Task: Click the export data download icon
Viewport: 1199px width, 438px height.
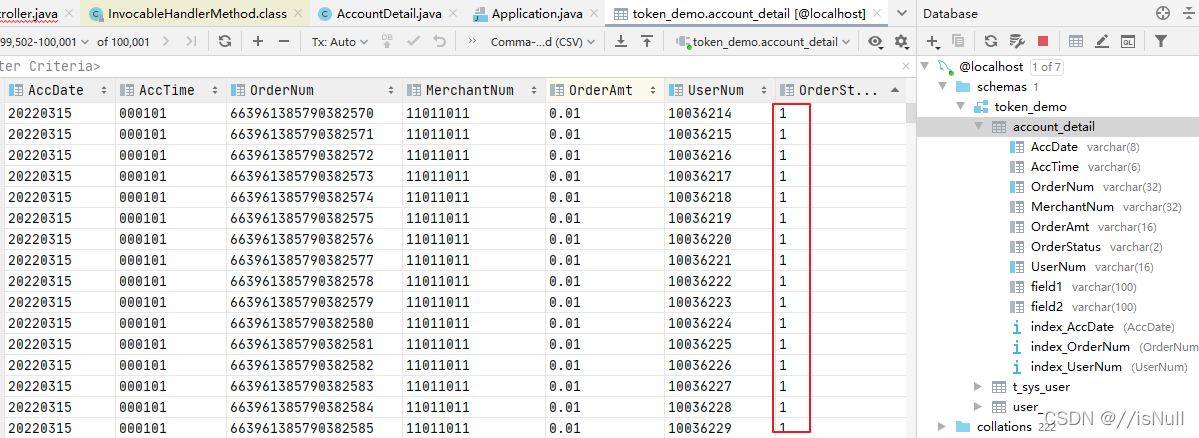Action: (x=622, y=41)
